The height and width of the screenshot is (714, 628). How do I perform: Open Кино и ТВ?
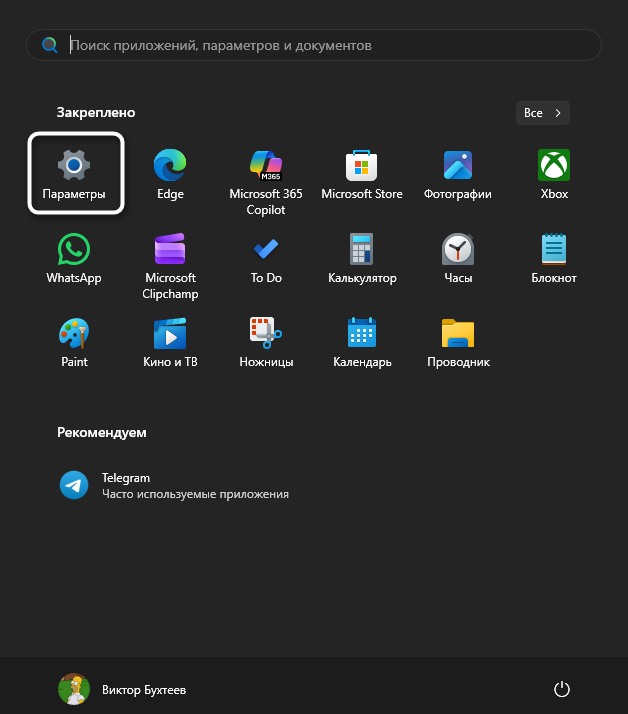click(170, 342)
